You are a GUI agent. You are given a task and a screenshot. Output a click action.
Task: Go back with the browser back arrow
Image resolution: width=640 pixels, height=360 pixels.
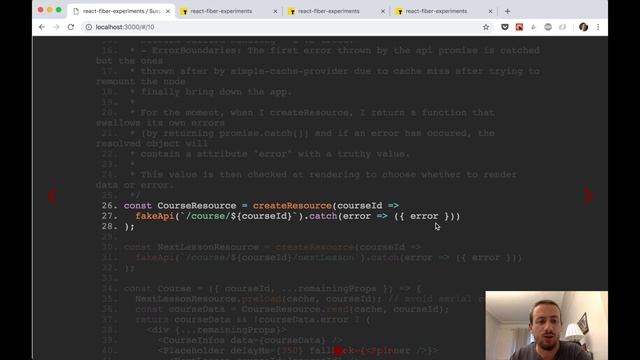[x=42, y=27]
